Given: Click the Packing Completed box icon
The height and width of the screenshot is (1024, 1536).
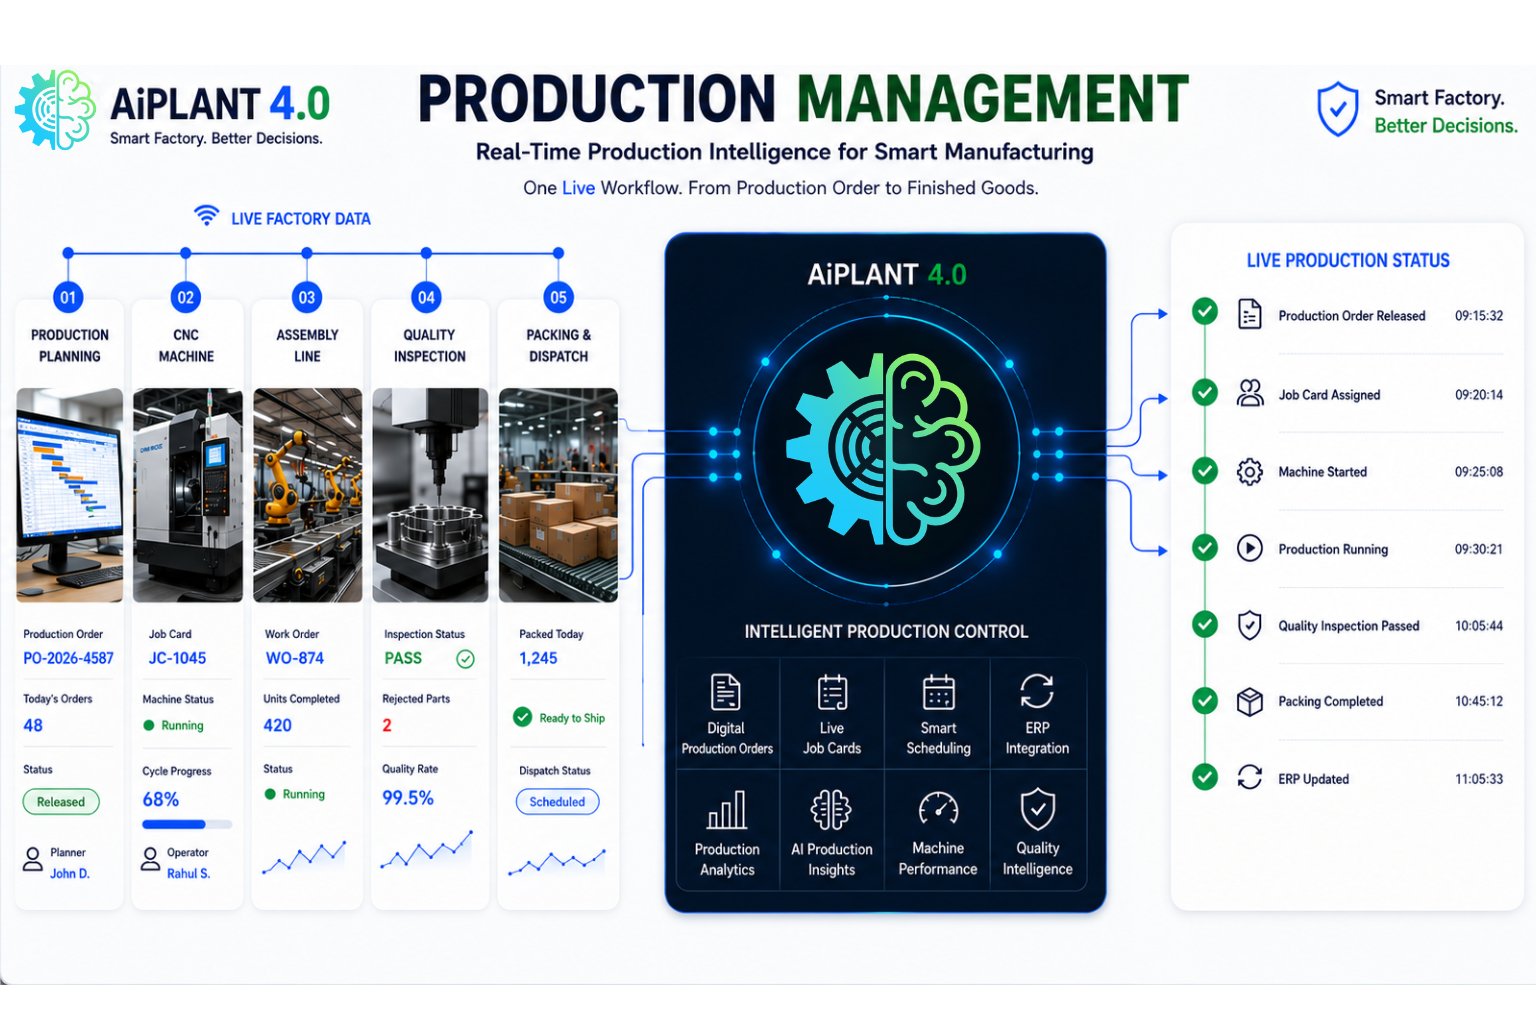Looking at the screenshot, I should pos(1250,701).
